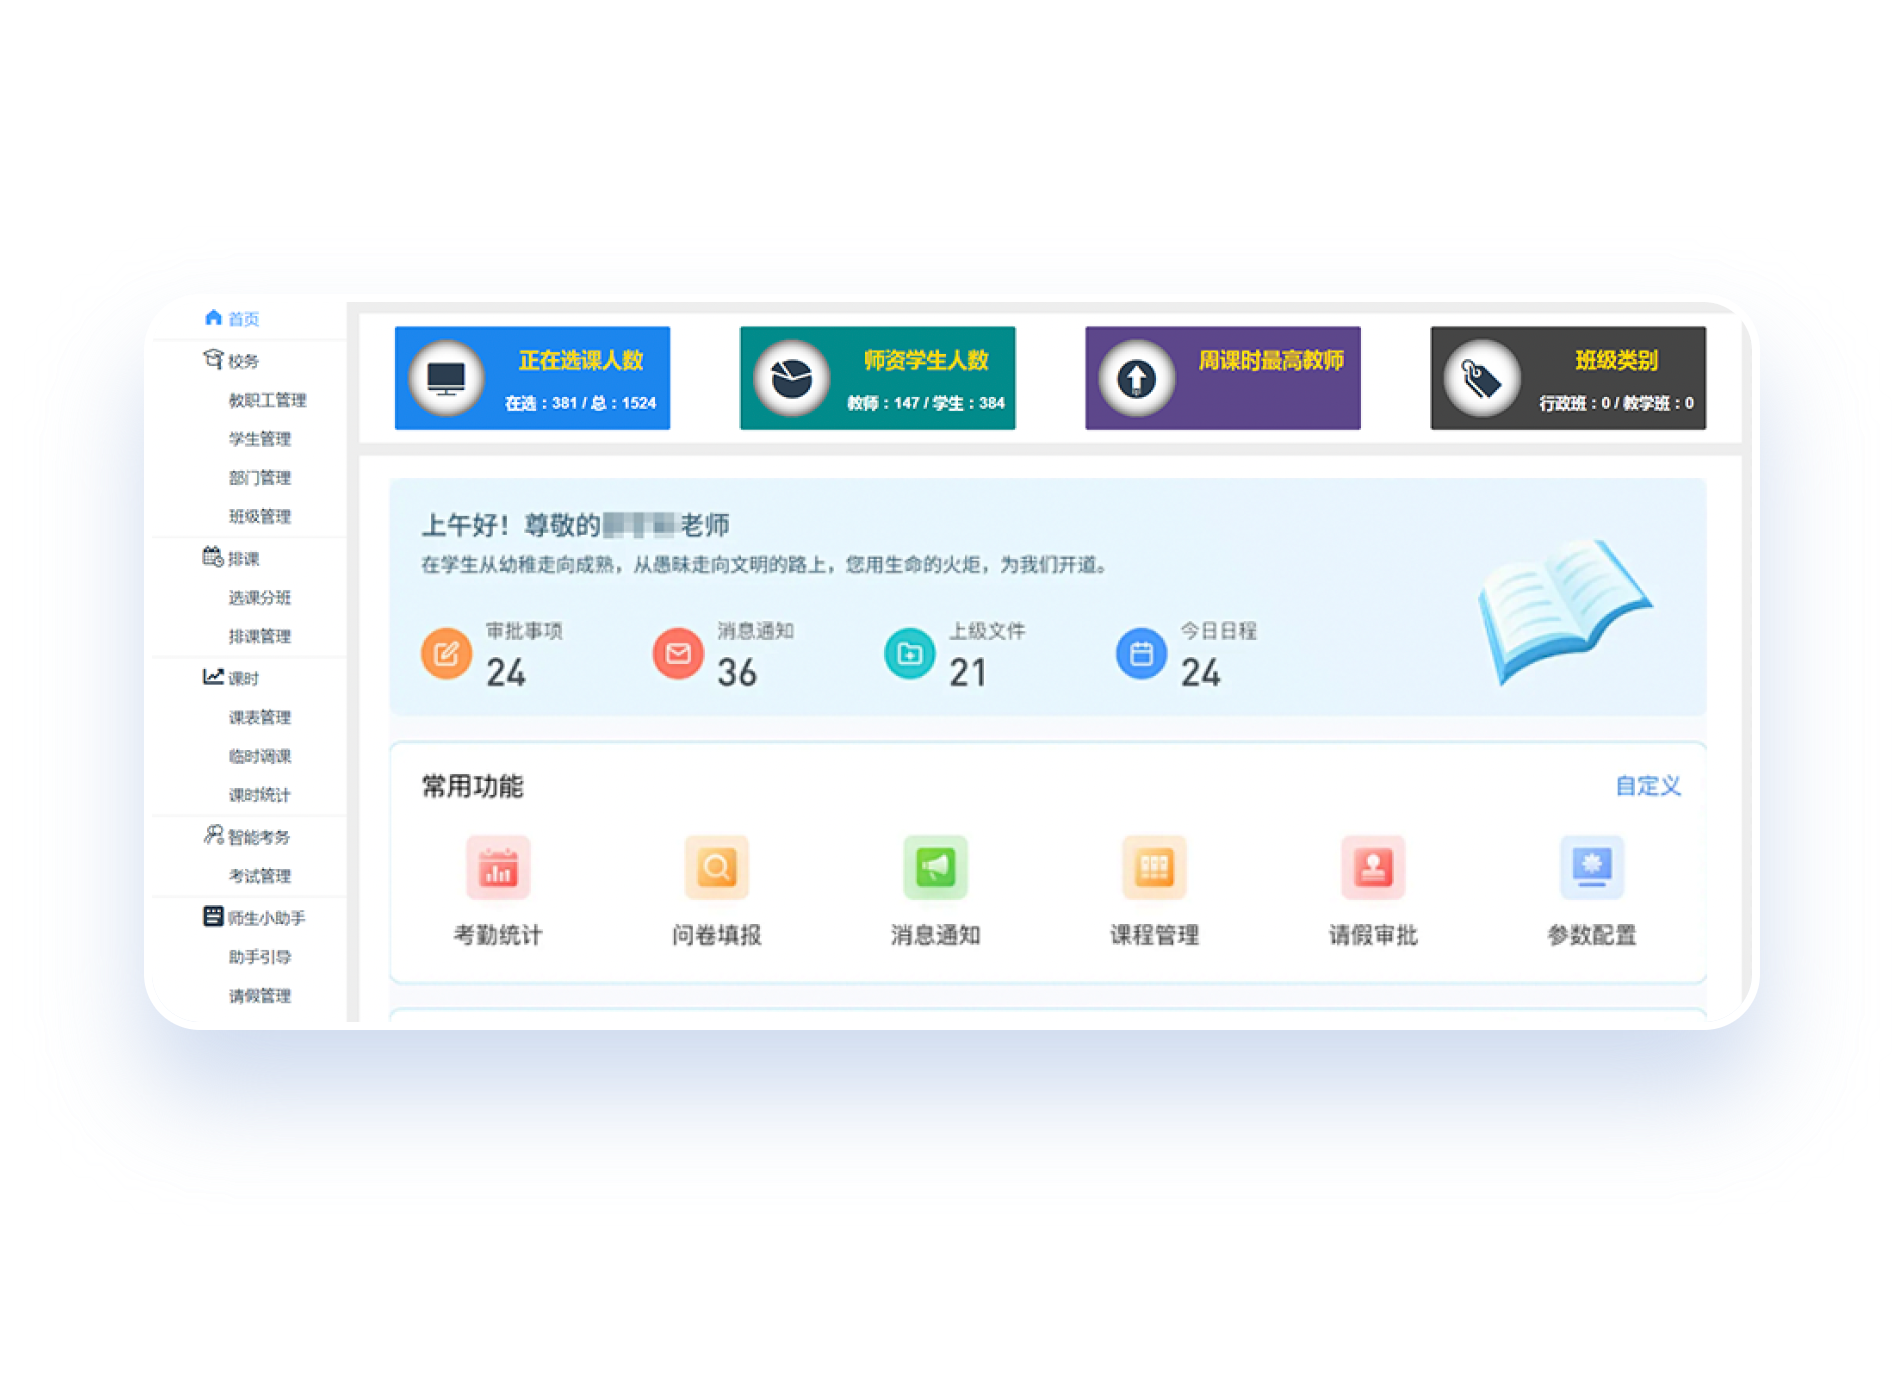Select the purple 周课时最高教师 card
The image size is (1904, 1390).
pyautogui.click(x=1222, y=378)
